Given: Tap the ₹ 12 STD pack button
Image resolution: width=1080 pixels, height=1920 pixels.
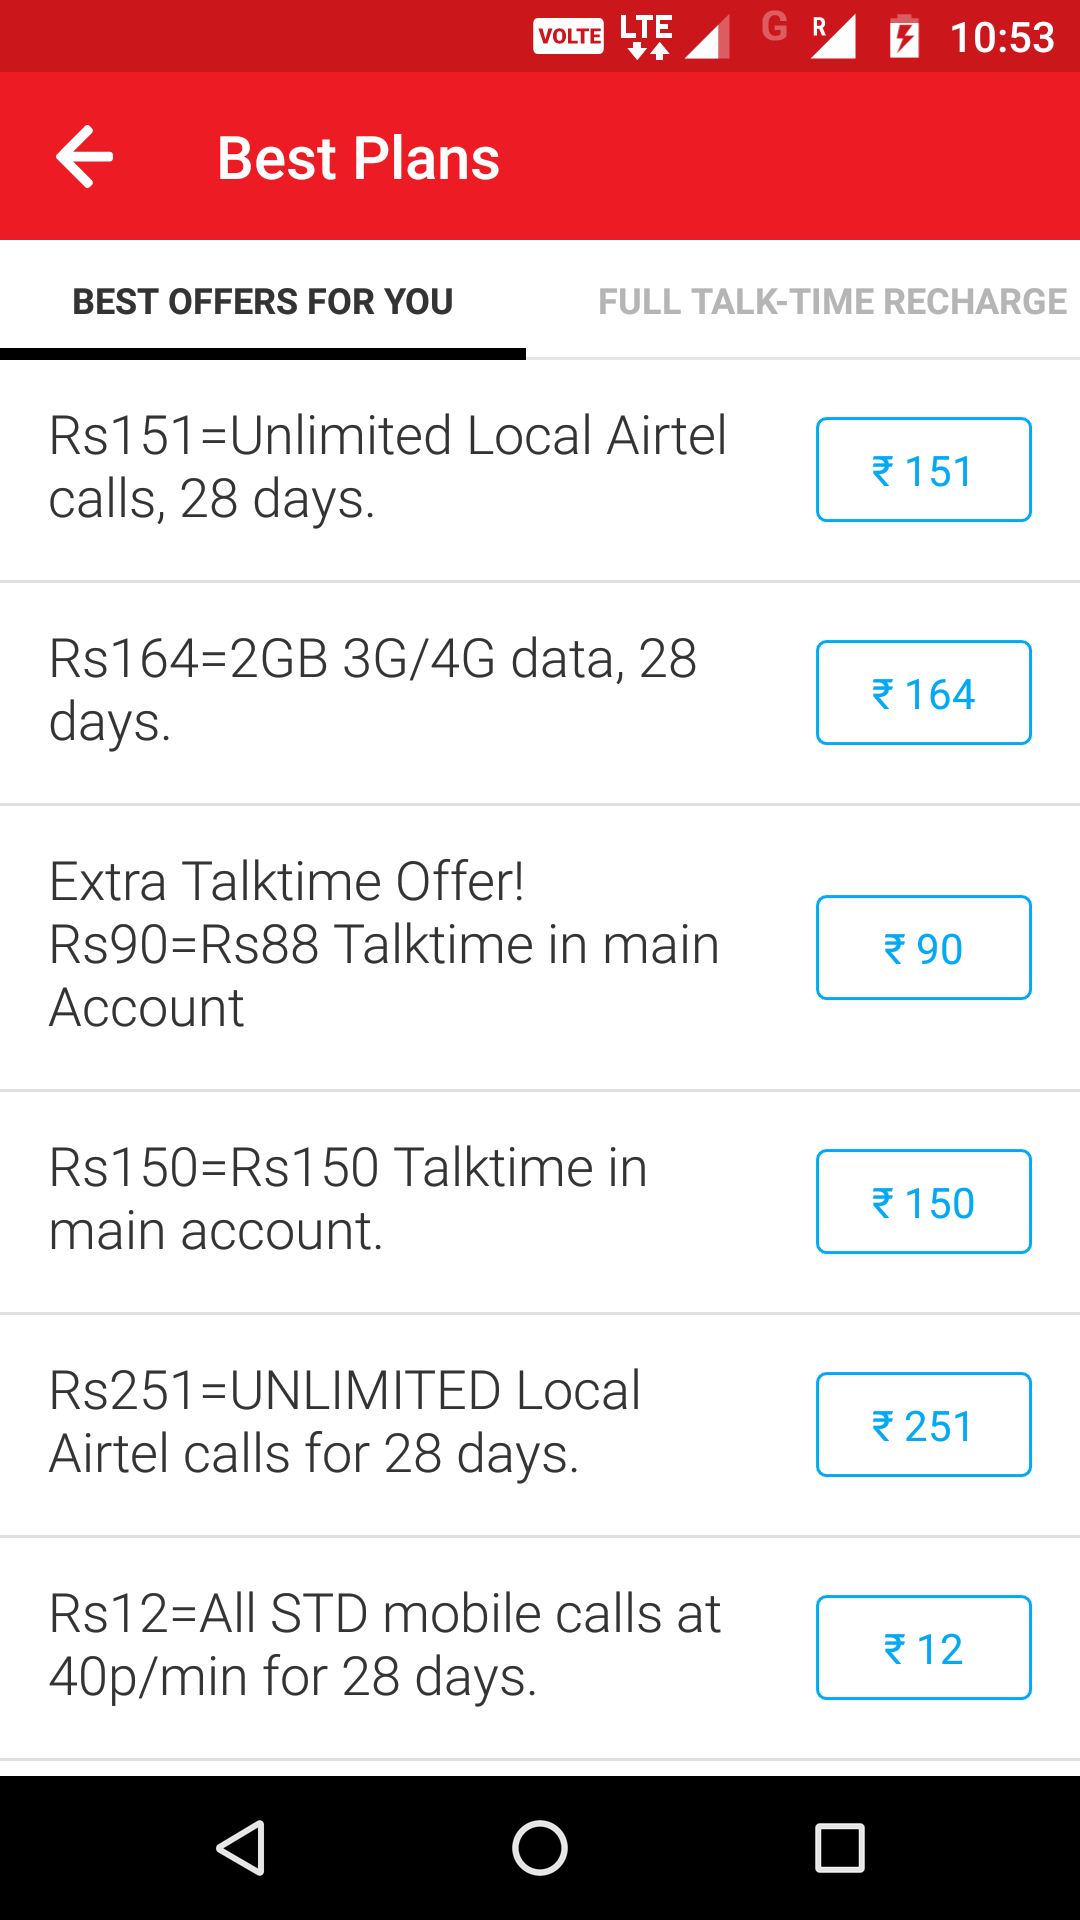Looking at the screenshot, I should pos(923,1648).
